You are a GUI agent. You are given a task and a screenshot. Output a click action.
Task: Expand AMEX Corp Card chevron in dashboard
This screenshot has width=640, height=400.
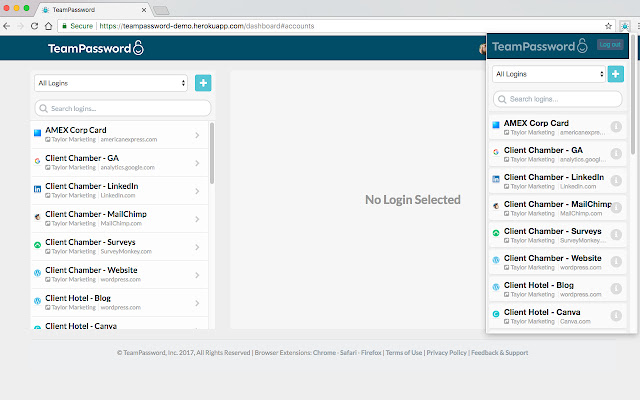coord(197,135)
